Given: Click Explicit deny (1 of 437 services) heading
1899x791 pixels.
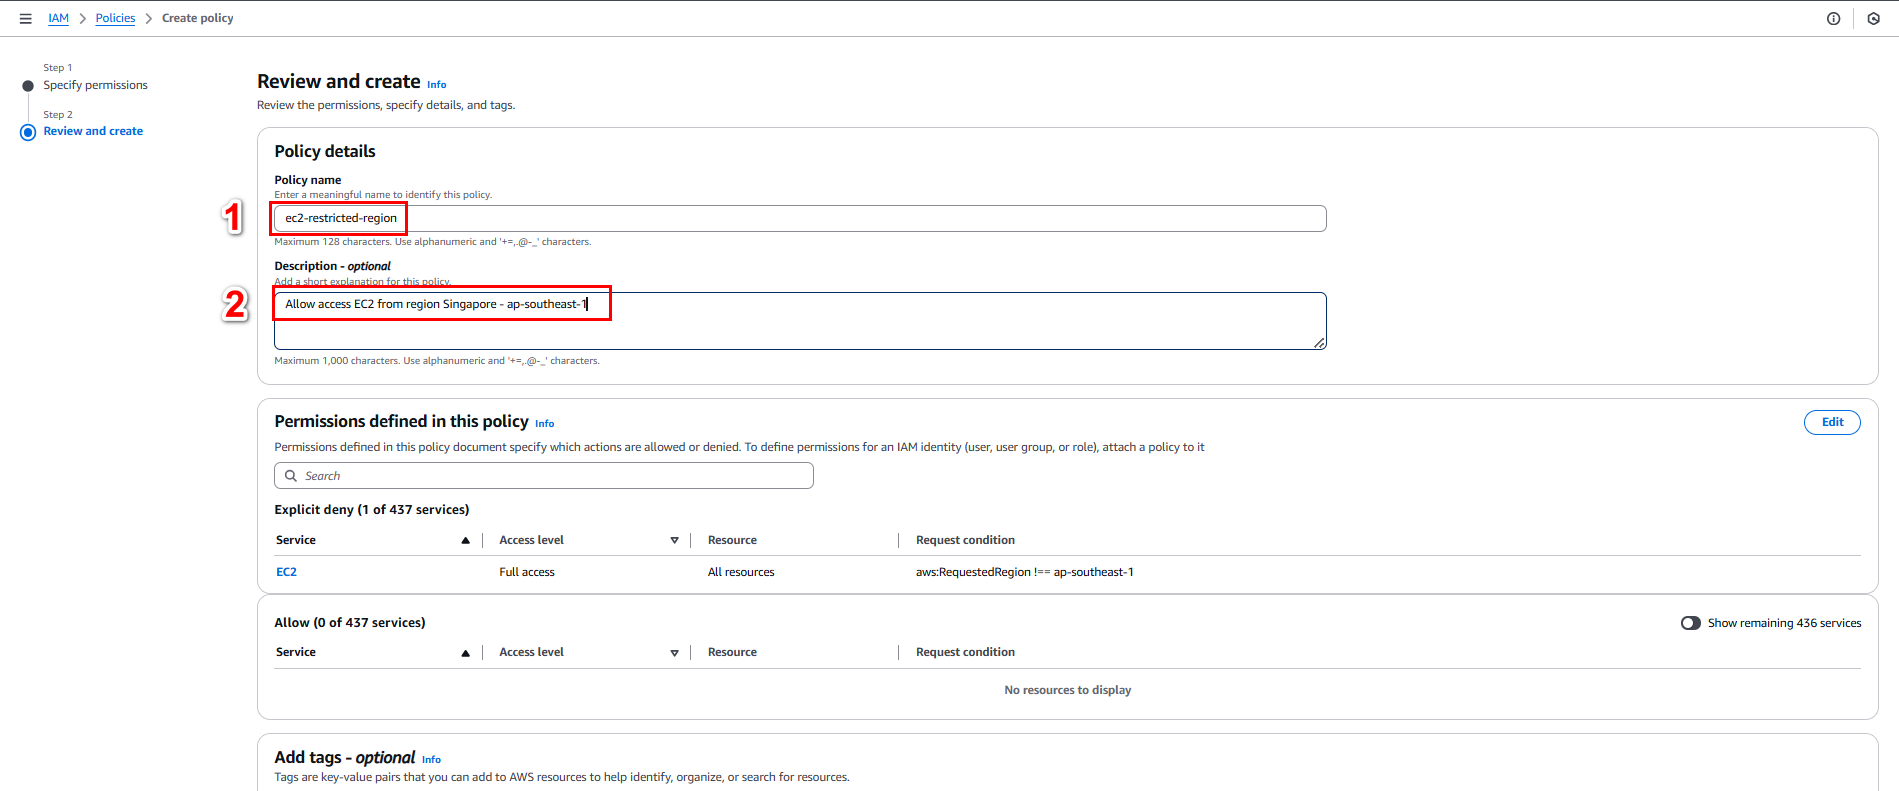Looking at the screenshot, I should [x=372, y=509].
